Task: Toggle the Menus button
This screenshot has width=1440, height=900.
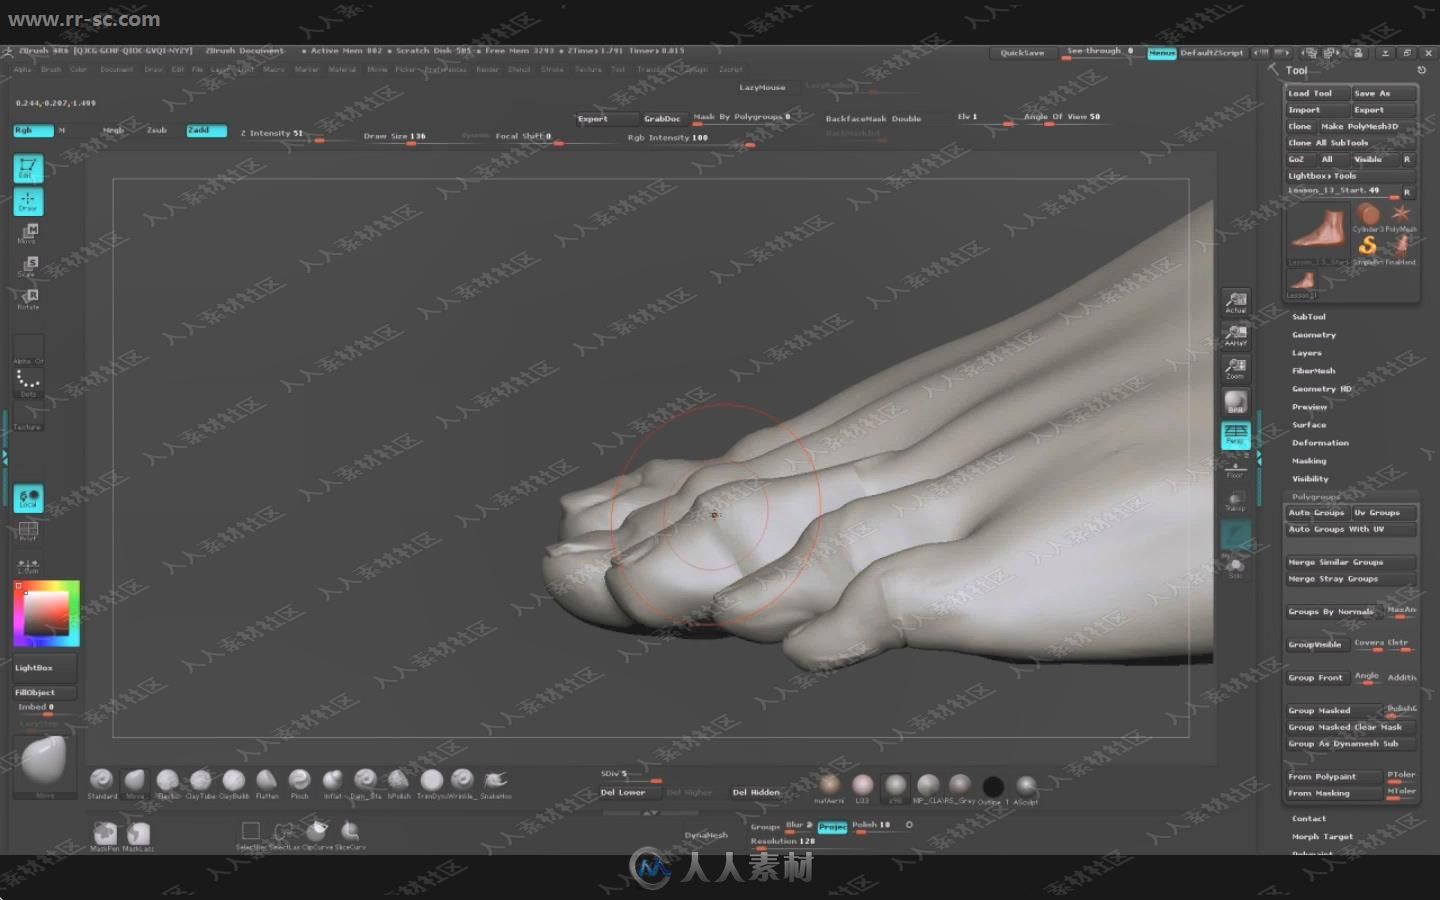Action: (1161, 52)
